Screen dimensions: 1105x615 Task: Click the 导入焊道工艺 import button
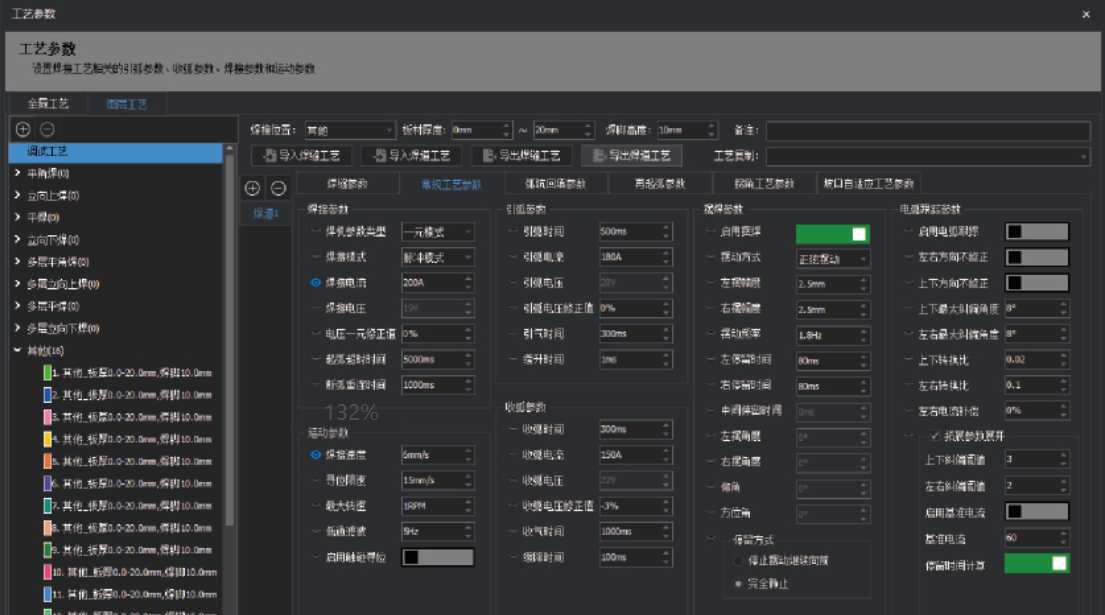point(412,156)
